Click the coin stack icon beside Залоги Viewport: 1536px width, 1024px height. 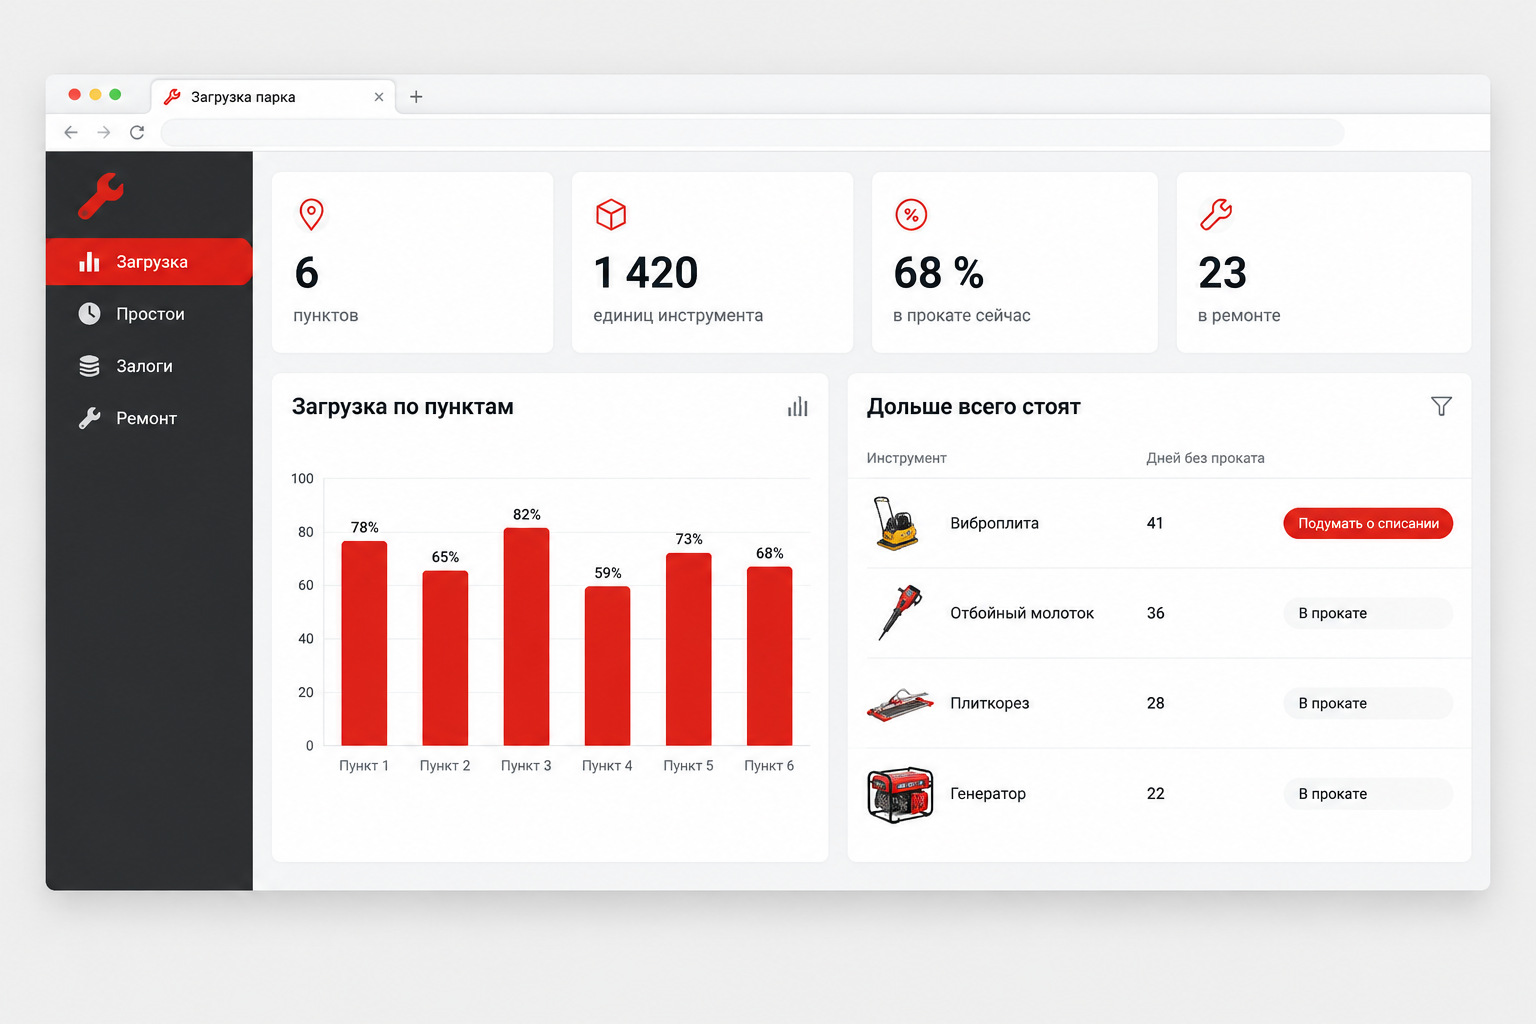pyautogui.click(x=90, y=366)
